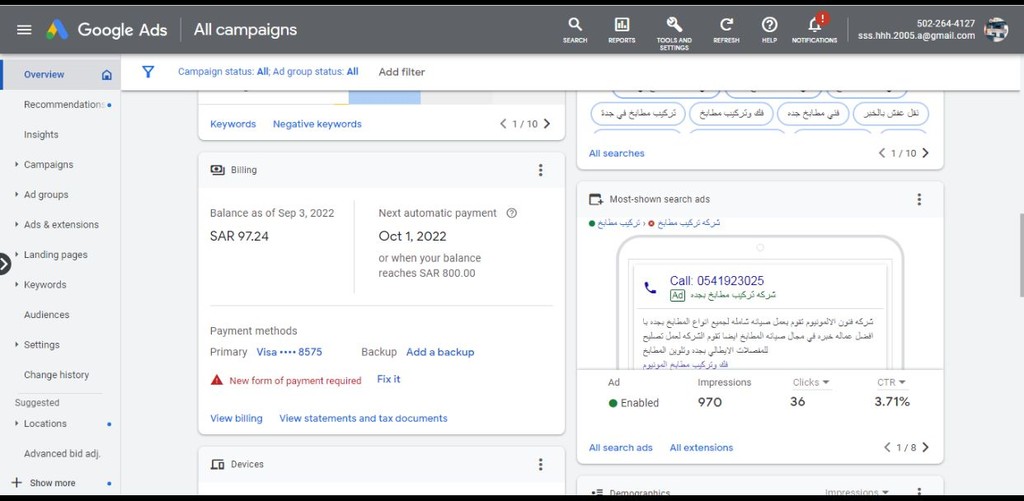The image size is (1024, 501).
Task: Open the account profile avatar
Action: pos(996,30)
